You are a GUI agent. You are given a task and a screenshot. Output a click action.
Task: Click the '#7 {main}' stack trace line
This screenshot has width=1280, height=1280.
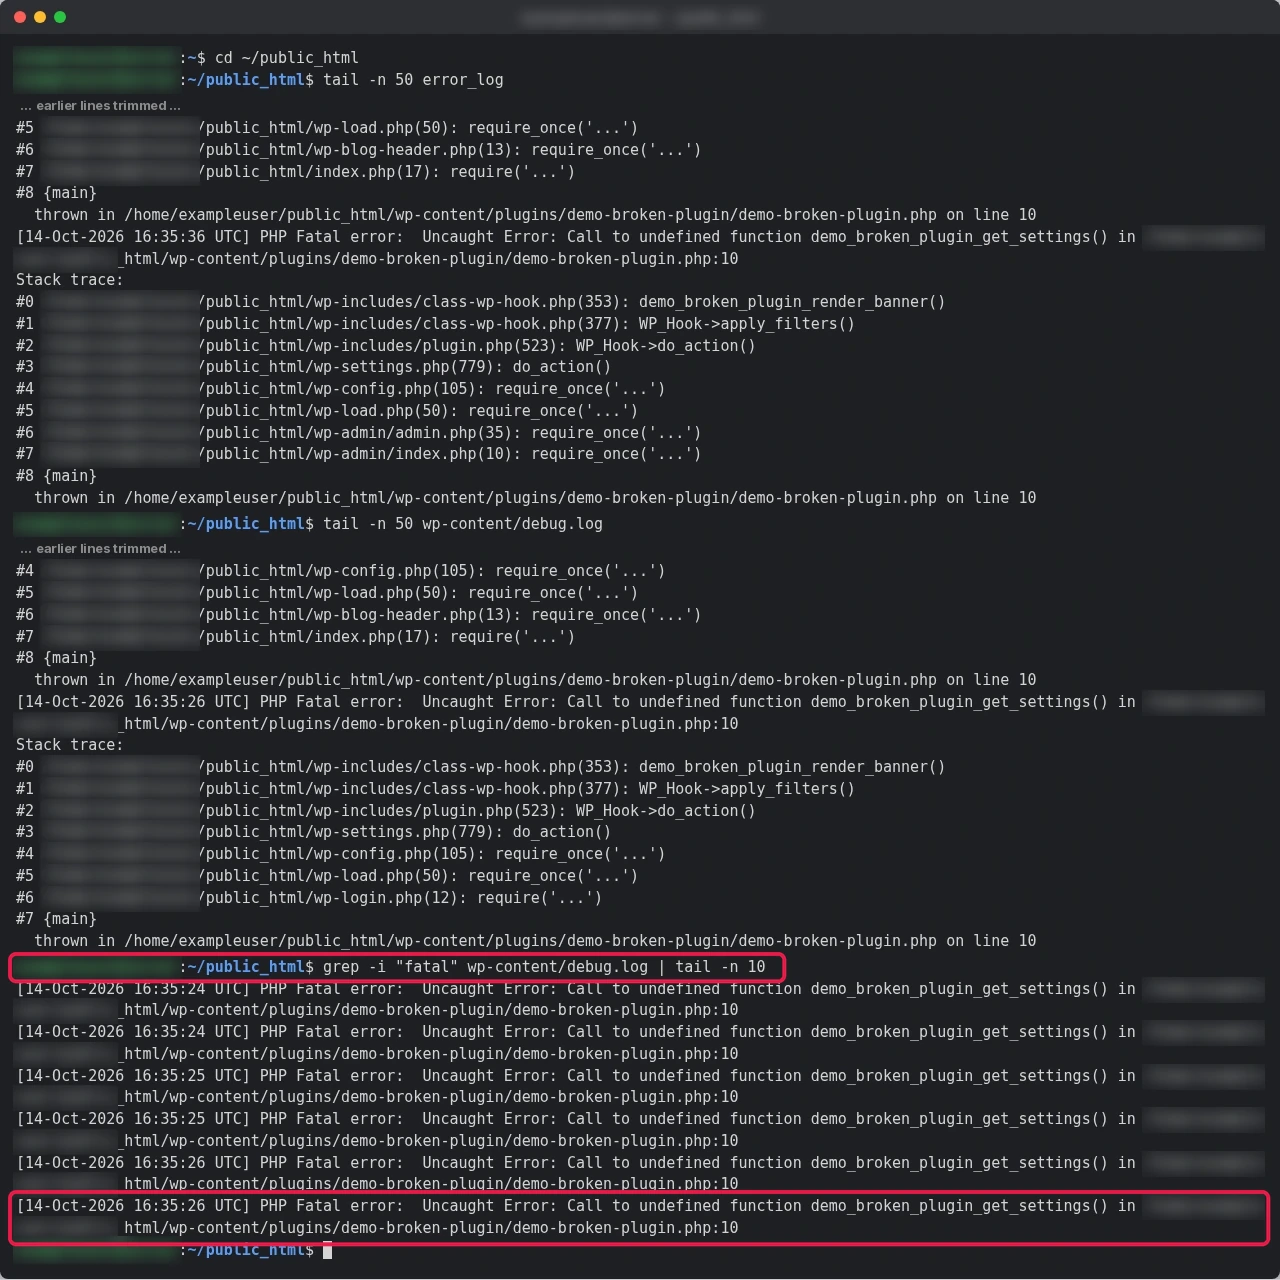point(56,919)
